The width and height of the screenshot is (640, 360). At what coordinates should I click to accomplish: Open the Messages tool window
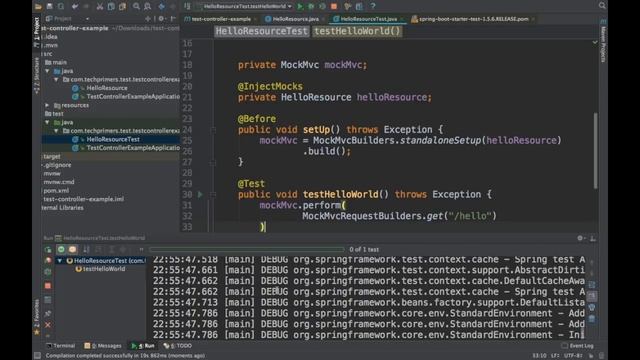(x=103, y=346)
